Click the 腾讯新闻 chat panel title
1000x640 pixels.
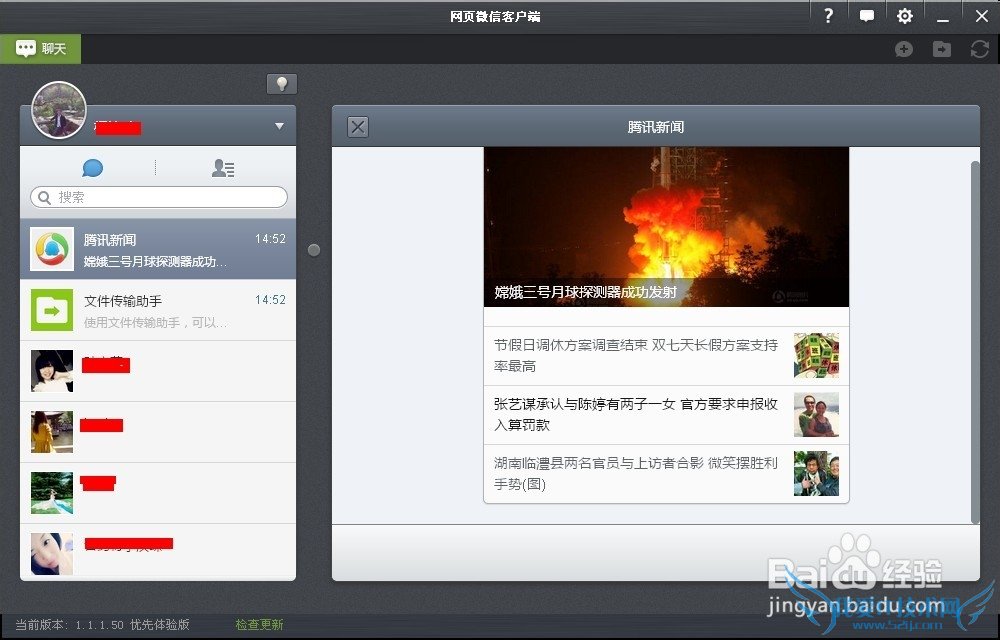[x=656, y=127]
